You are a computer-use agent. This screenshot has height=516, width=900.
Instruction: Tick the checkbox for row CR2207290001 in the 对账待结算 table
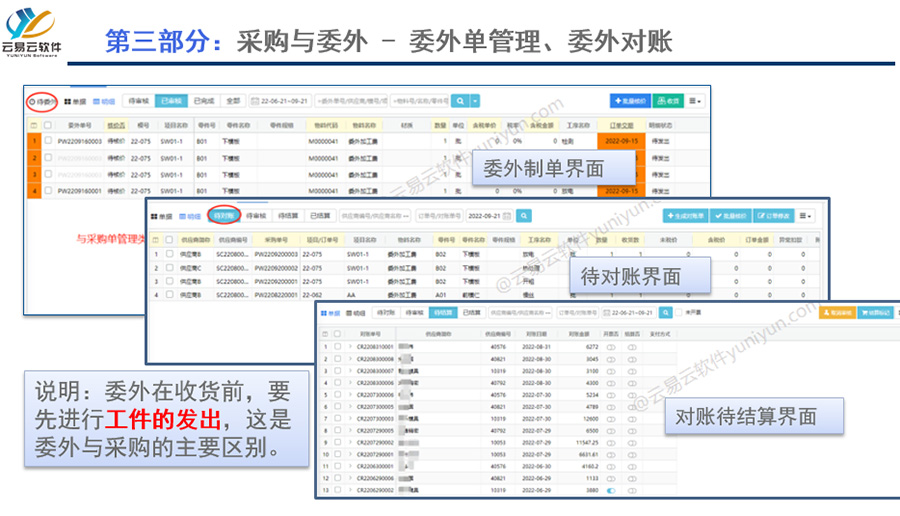338,454
